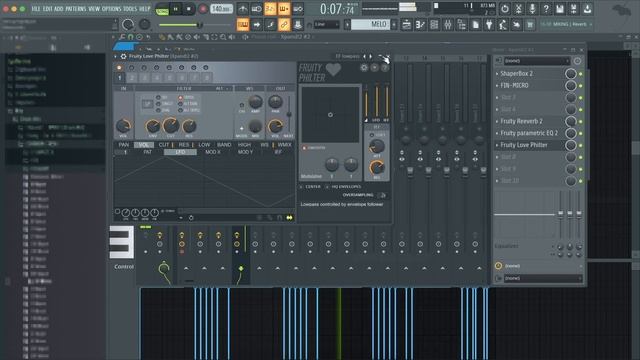Viewport: 640px width, 360px height.
Task: Select the RES envelope tab
Action: click(184, 145)
